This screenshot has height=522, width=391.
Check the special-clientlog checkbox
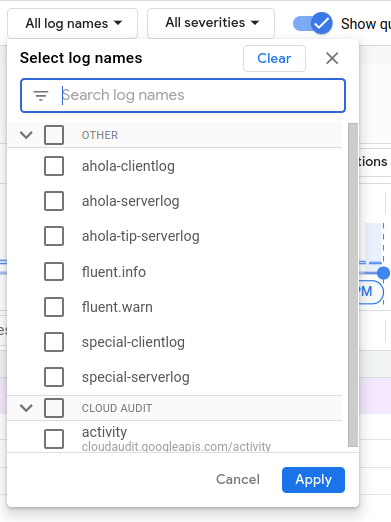pyautogui.click(x=54, y=342)
